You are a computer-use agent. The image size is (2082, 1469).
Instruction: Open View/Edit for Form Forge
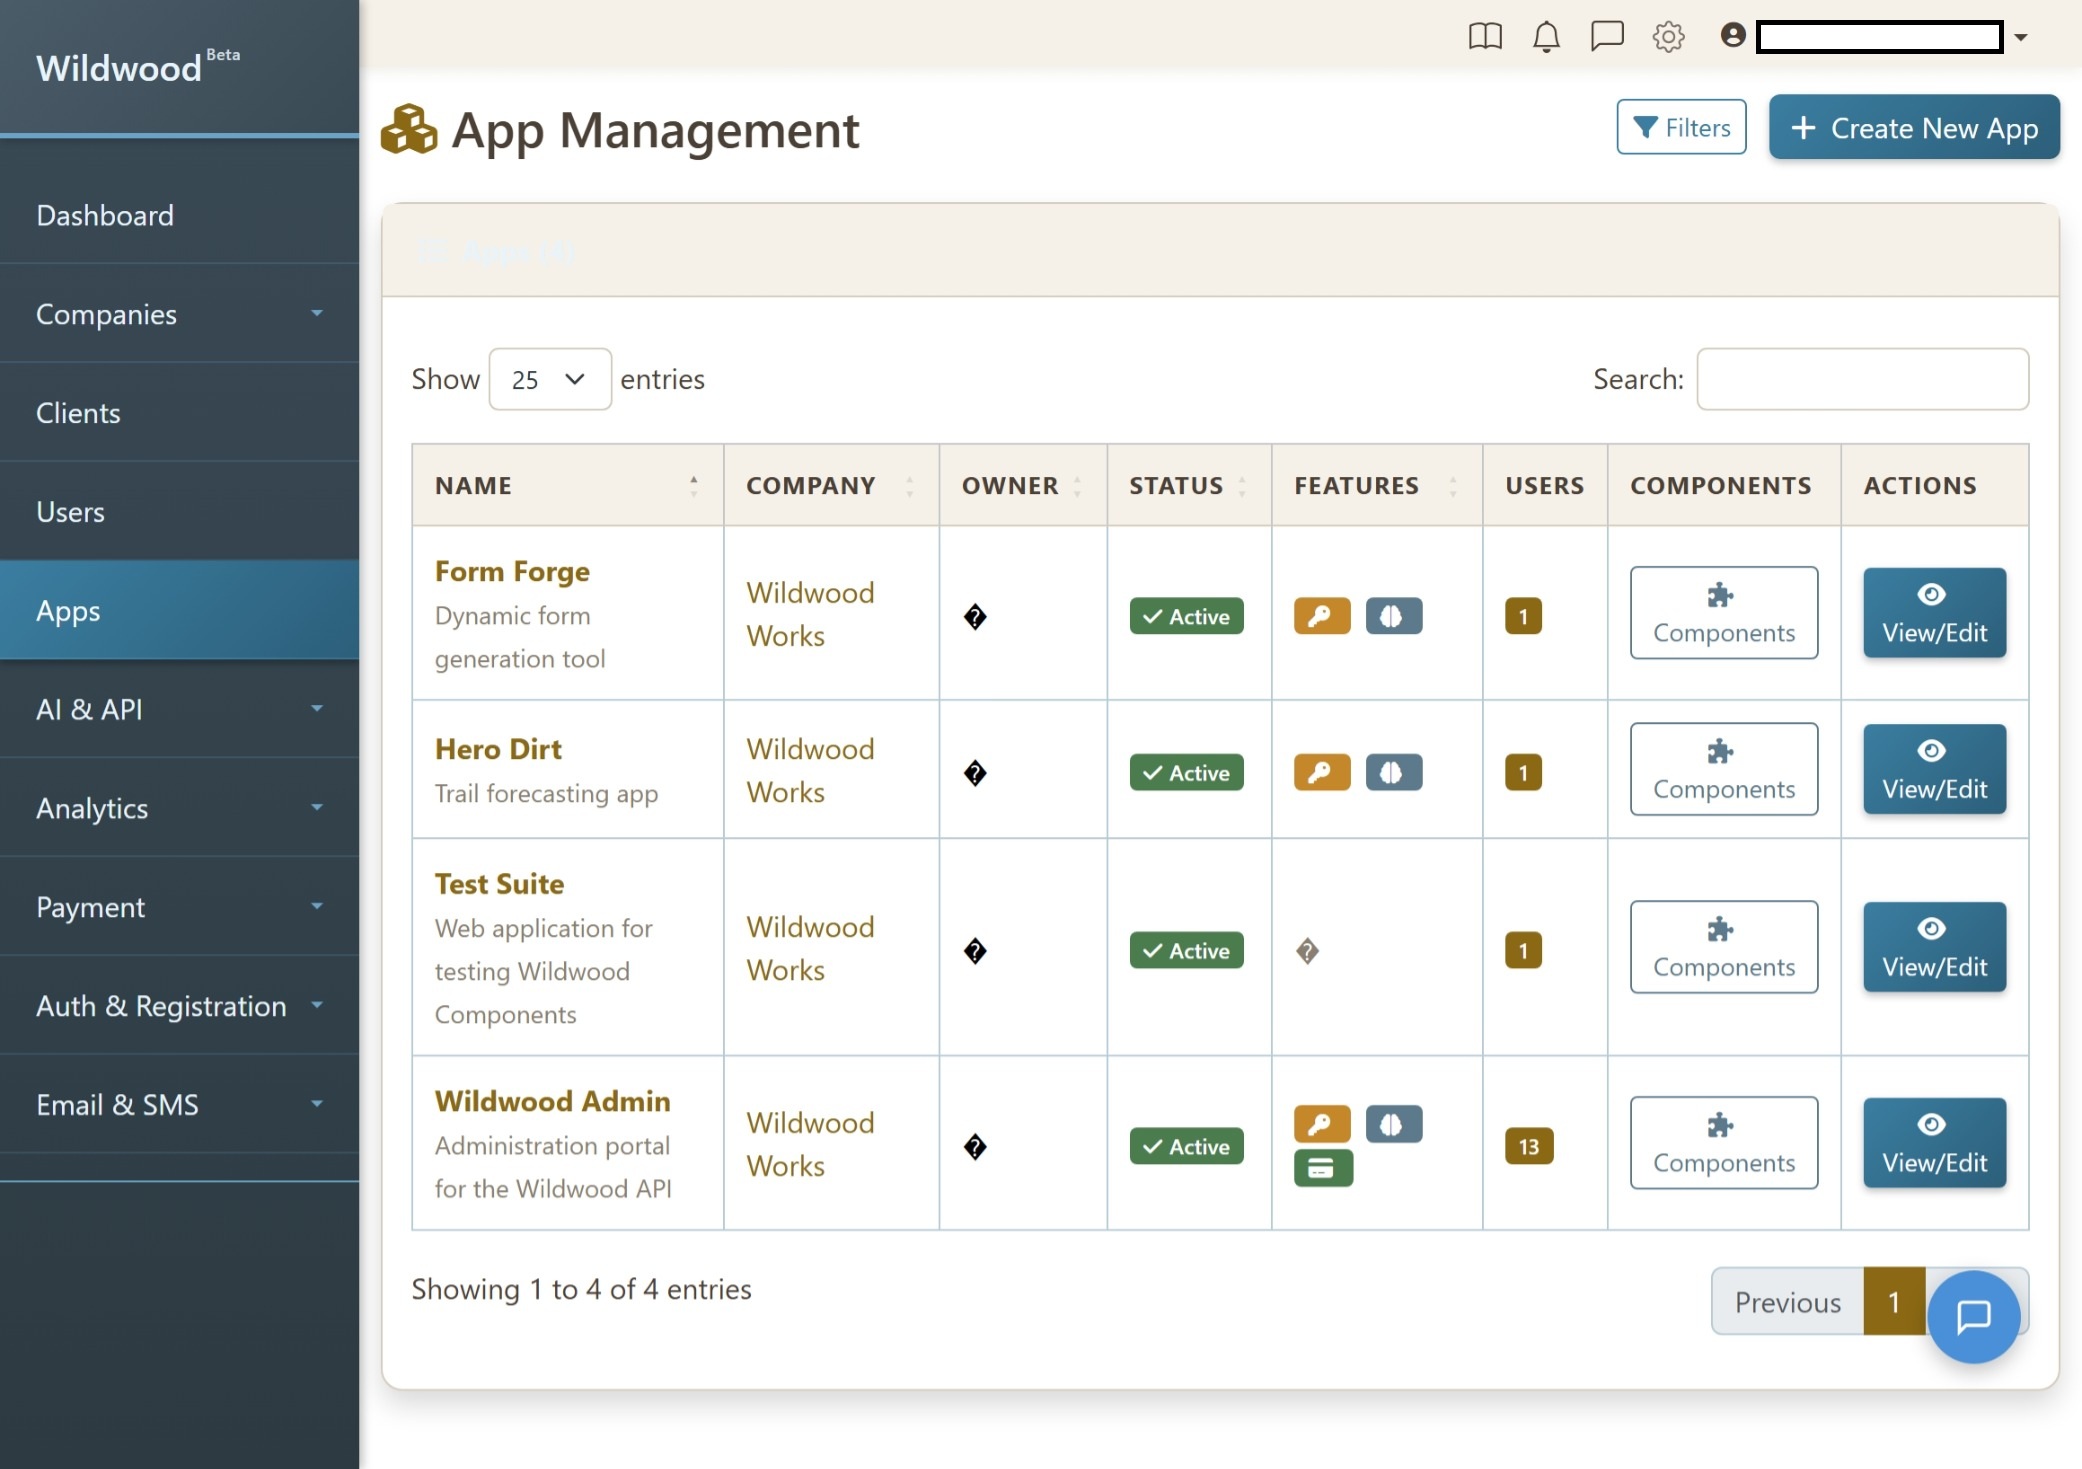point(1933,612)
